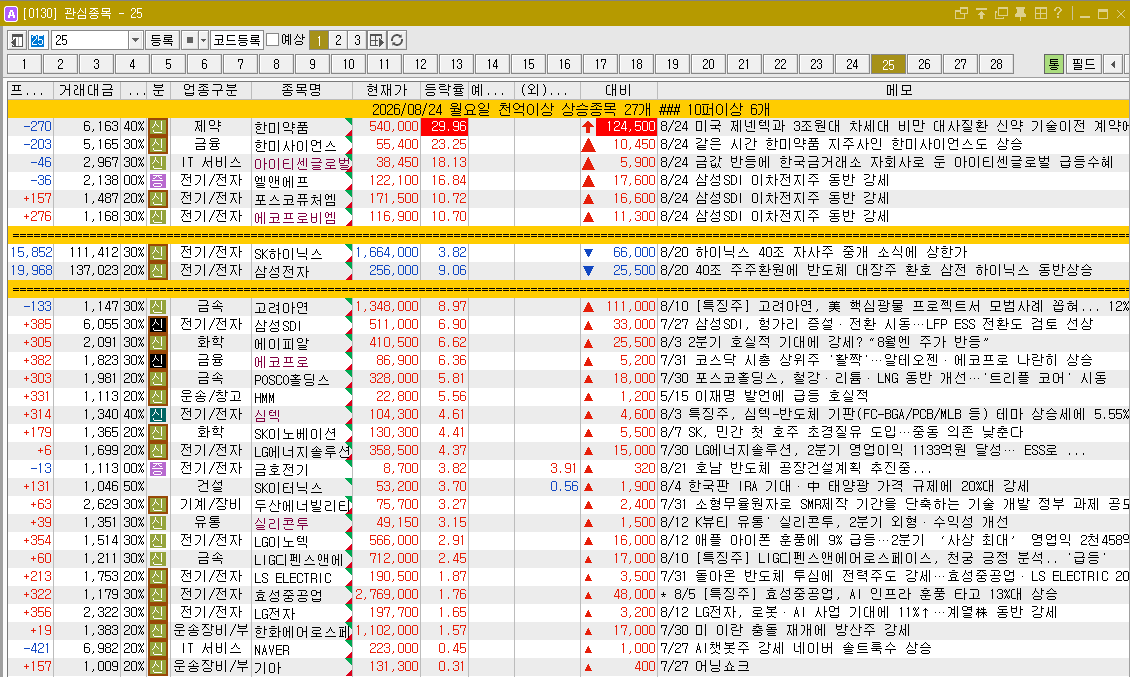This screenshot has height=677, width=1130.
Task: Select the 에코프로비엠 stock name
Action: coord(295,217)
